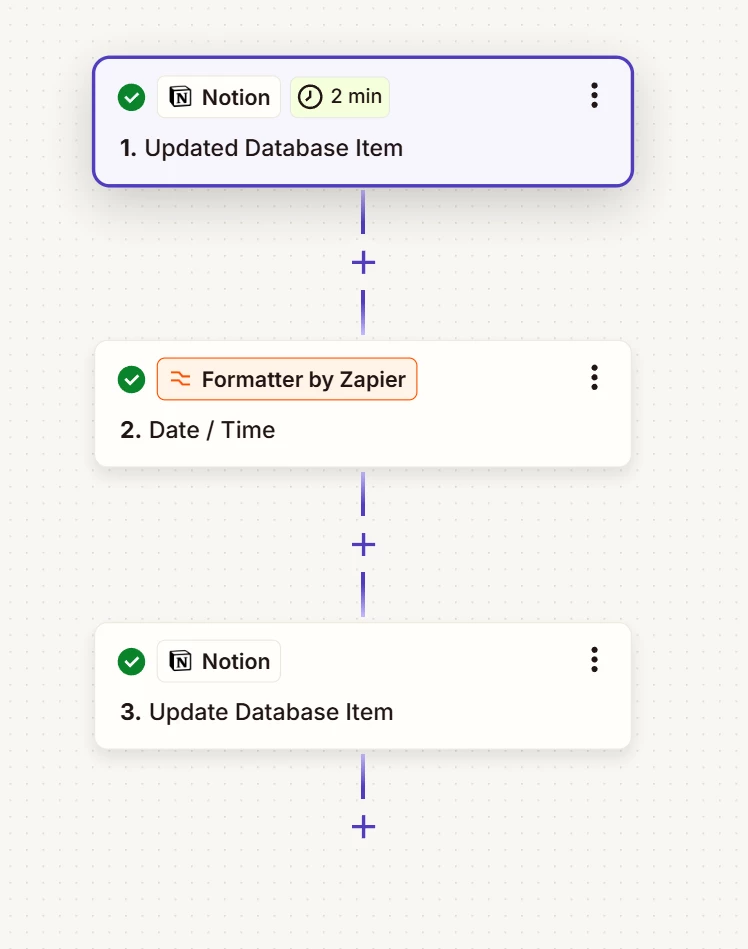This screenshot has width=748, height=949.
Task: Click the Formatter icon in step 2
Action: pos(180,379)
